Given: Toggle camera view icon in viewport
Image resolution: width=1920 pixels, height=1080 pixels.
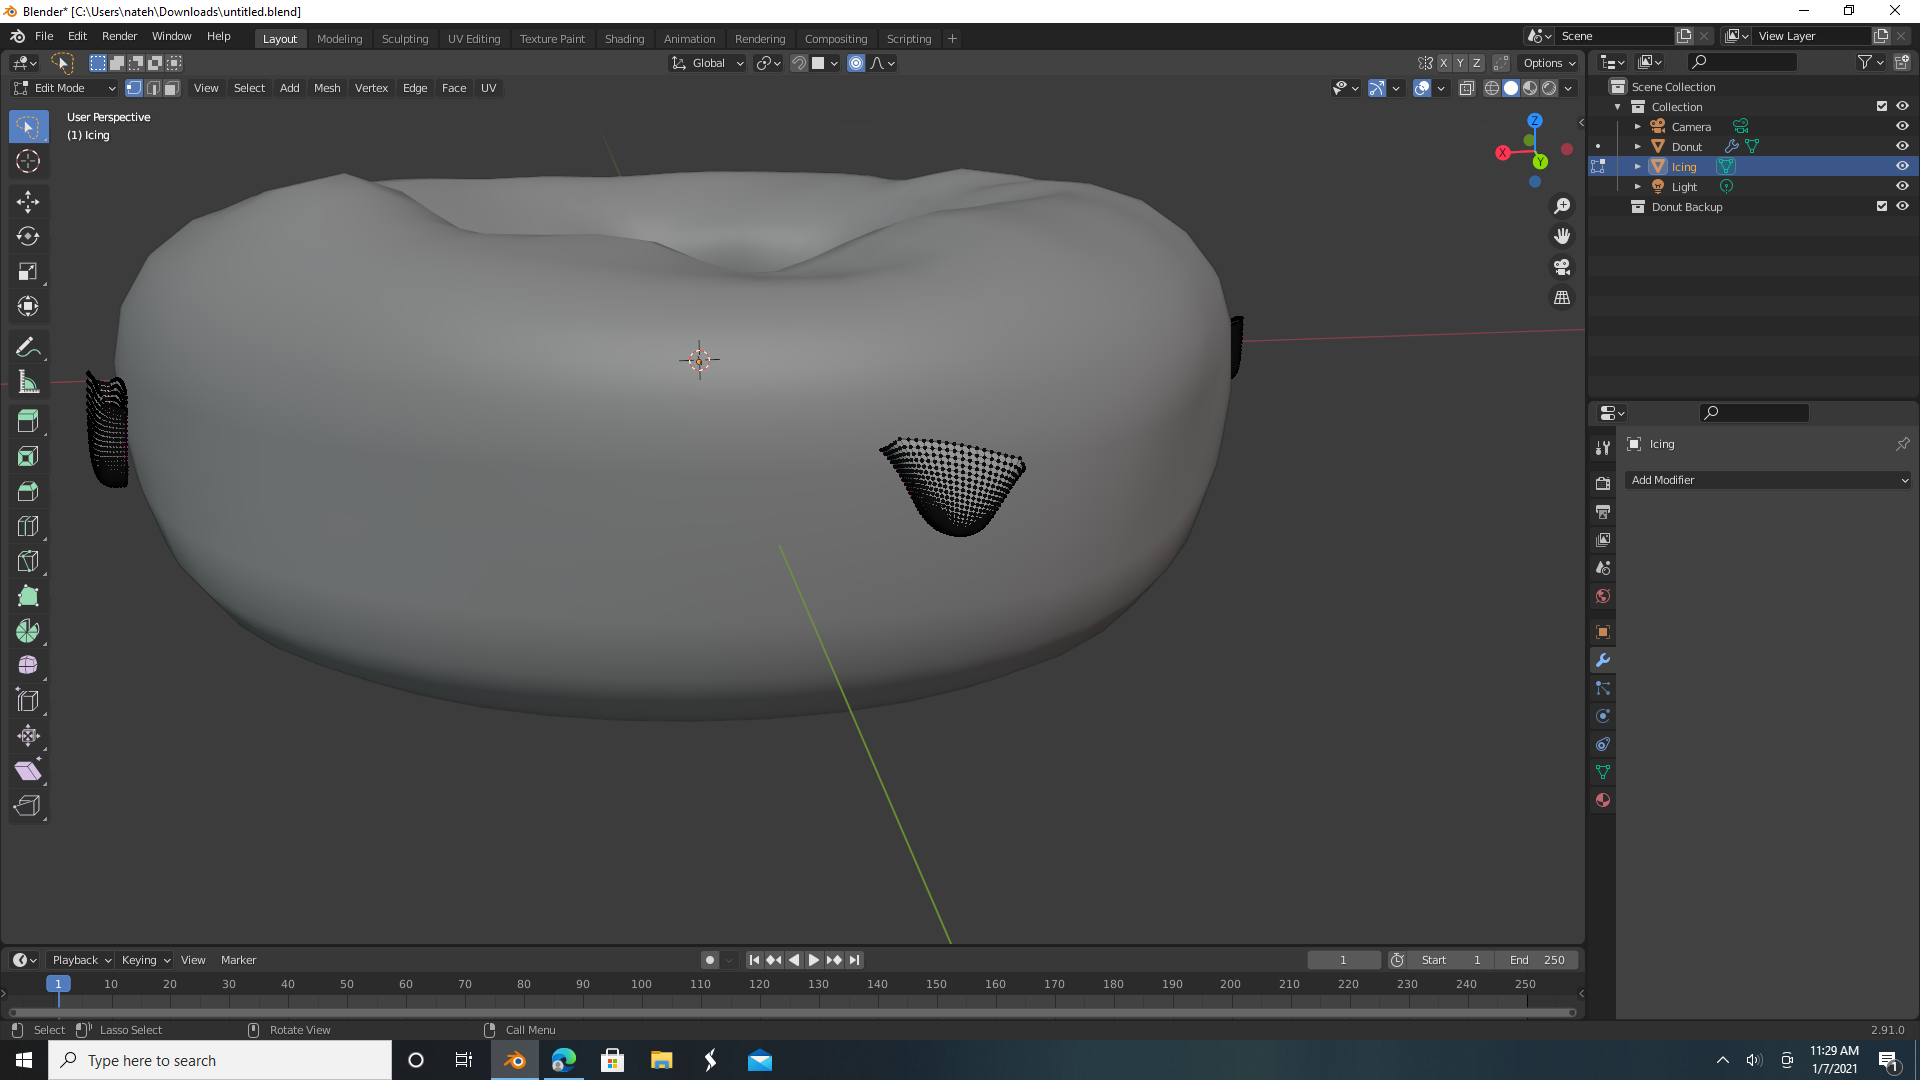Looking at the screenshot, I should (x=1562, y=268).
